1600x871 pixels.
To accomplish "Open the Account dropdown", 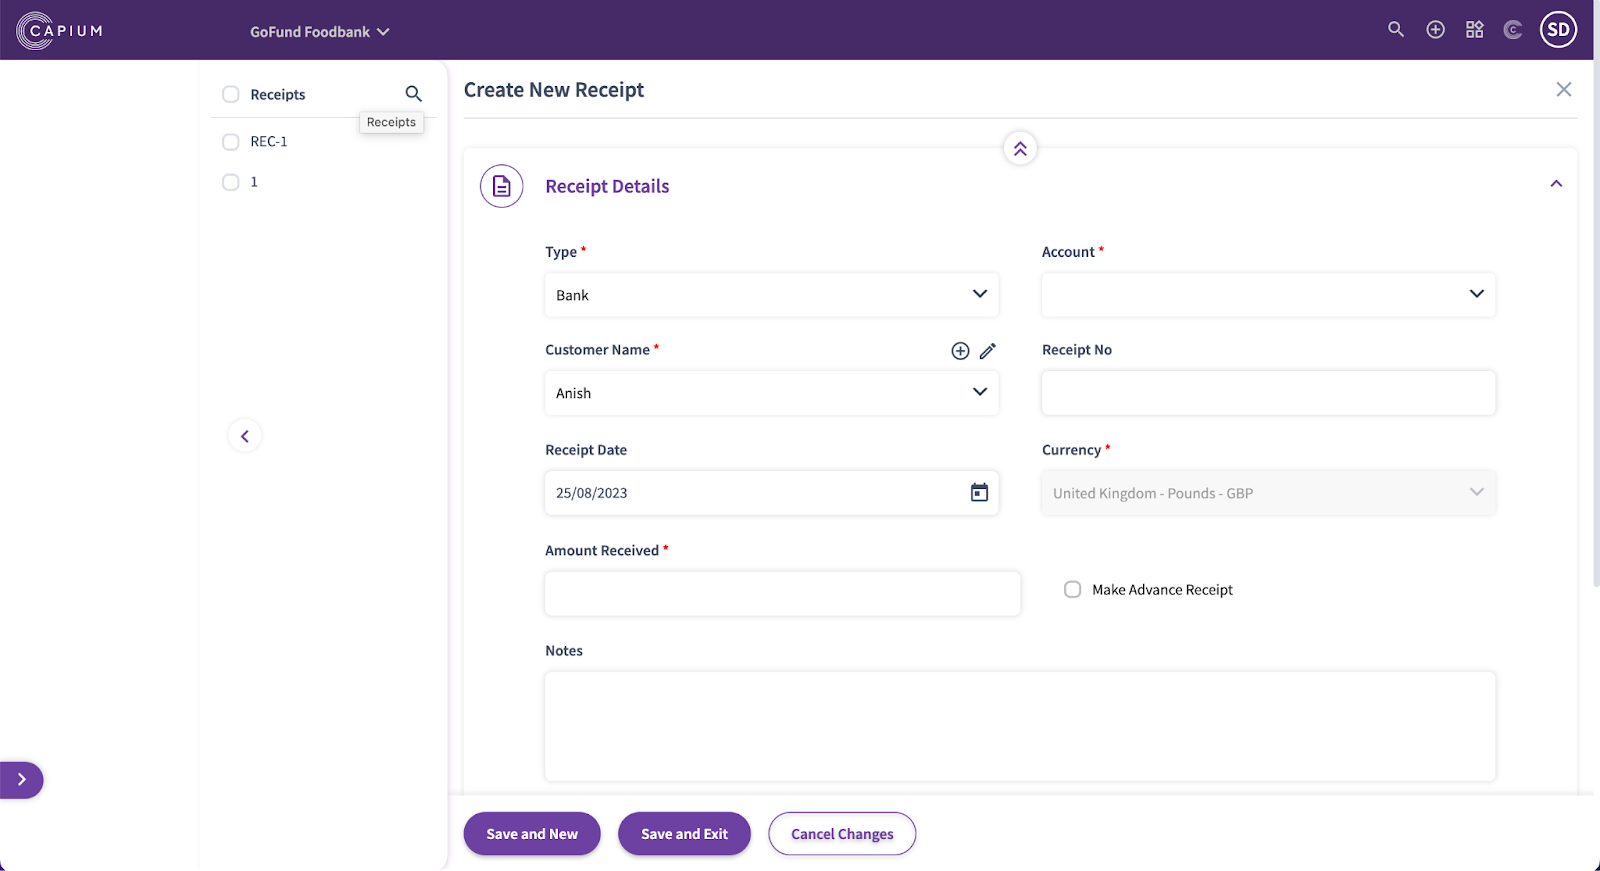I will 1269,295.
